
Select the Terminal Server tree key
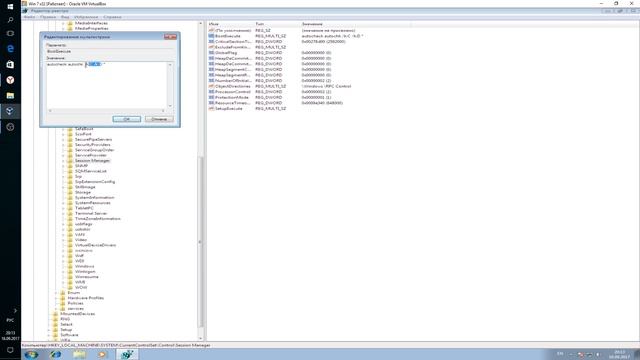pyautogui.click(x=91, y=213)
